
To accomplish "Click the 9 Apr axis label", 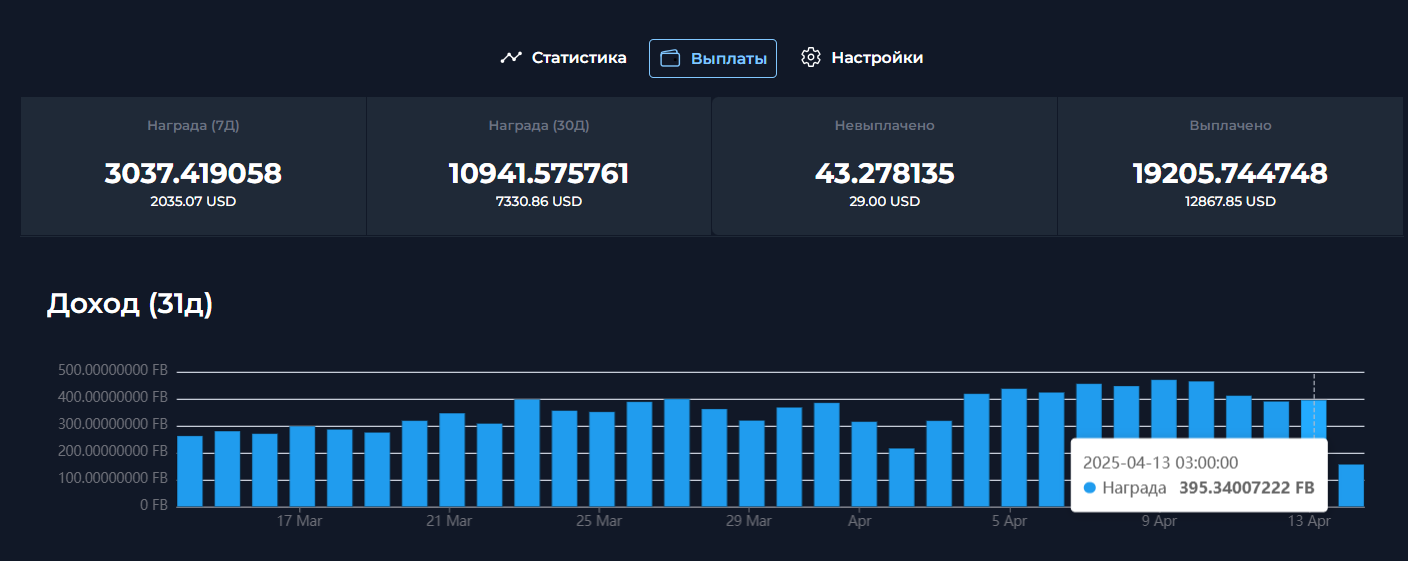I will click(1160, 521).
